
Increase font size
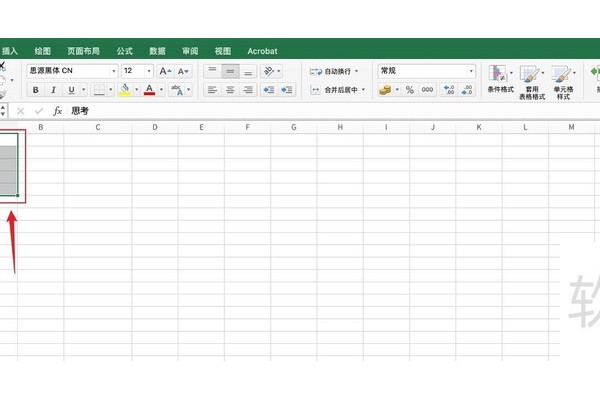(x=165, y=71)
